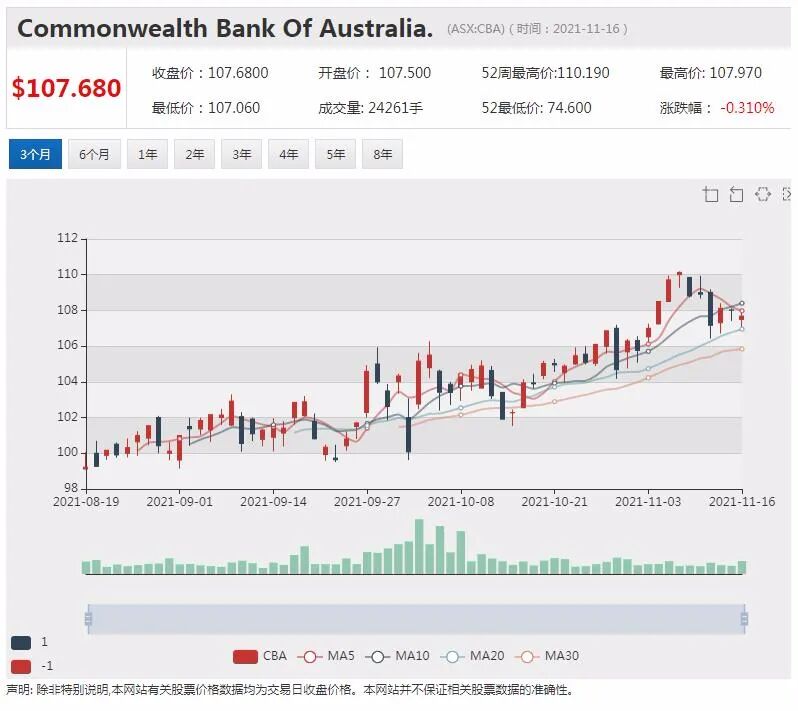Toggle the MA5 line legend
Viewport: 798px width, 711px height.
326,656
